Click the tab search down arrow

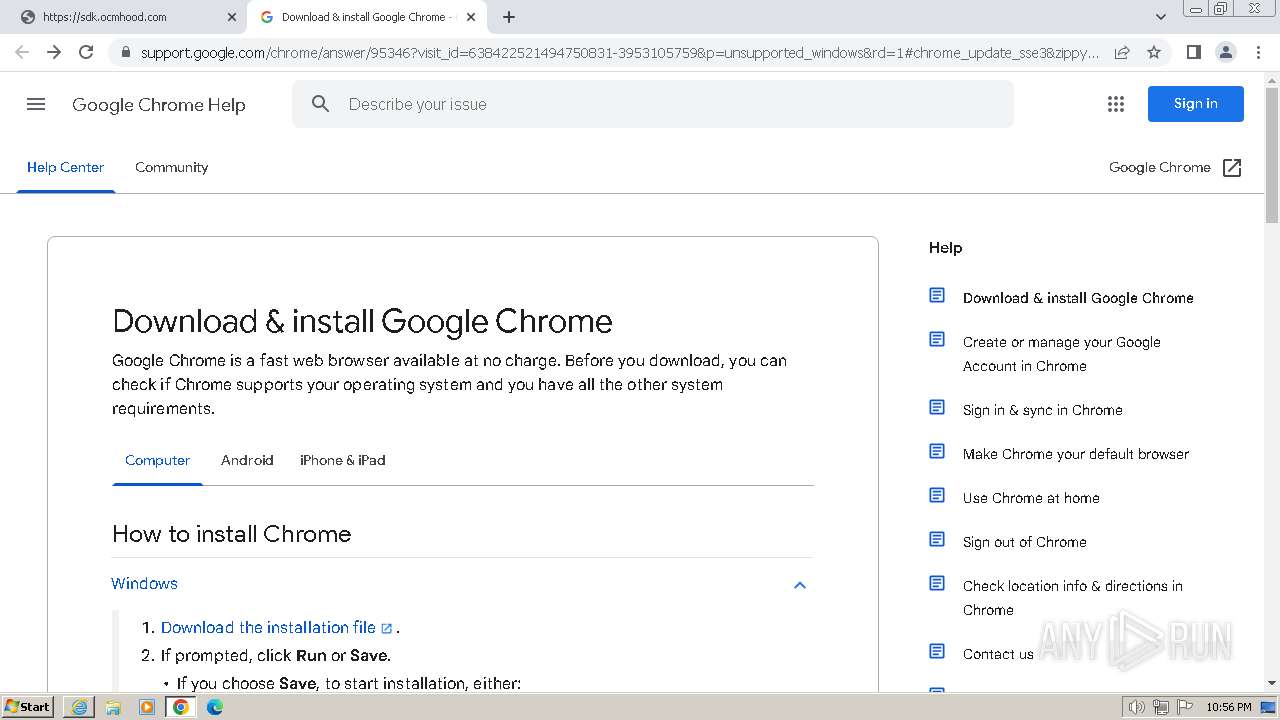tap(1160, 17)
